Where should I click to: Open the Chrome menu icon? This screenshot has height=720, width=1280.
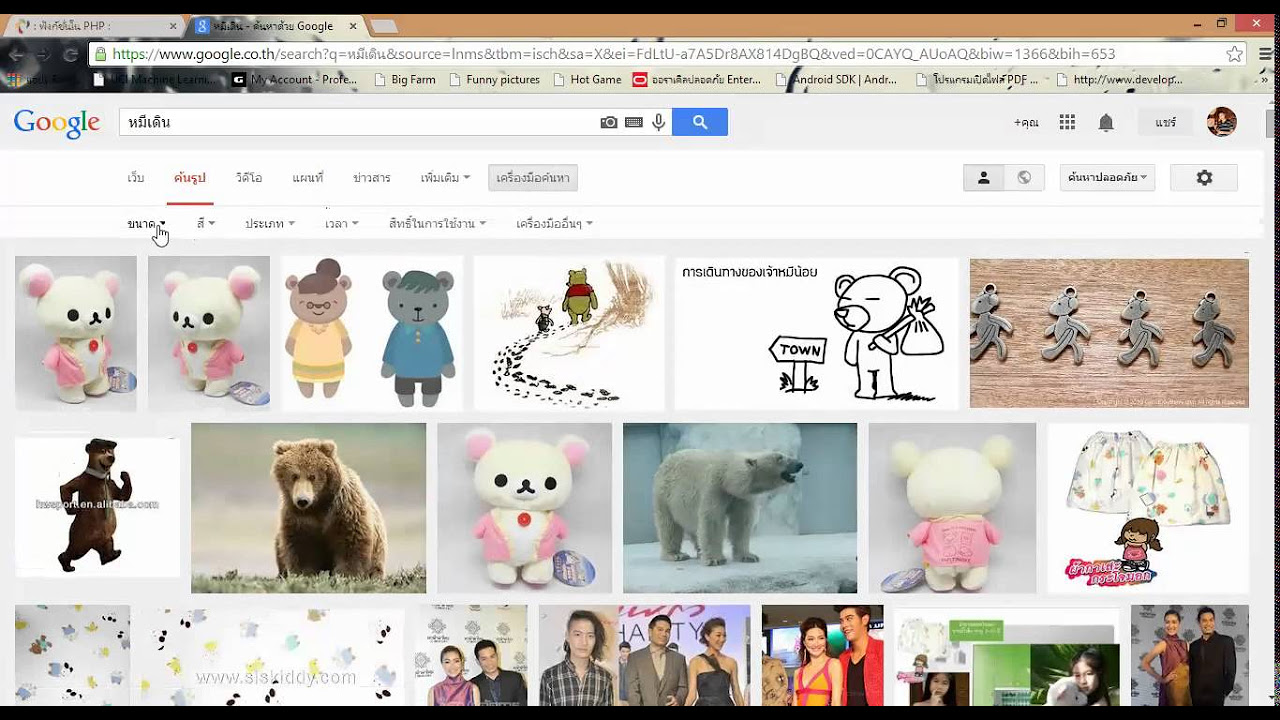coord(1265,54)
